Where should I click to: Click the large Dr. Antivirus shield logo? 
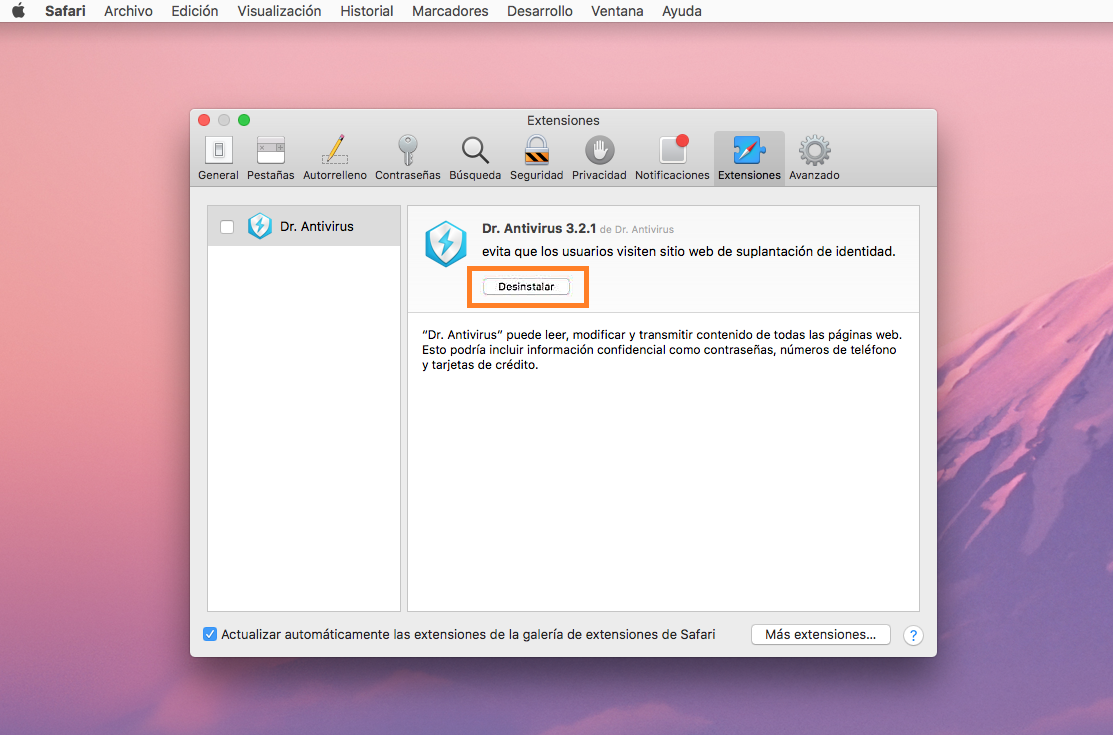click(x=446, y=244)
